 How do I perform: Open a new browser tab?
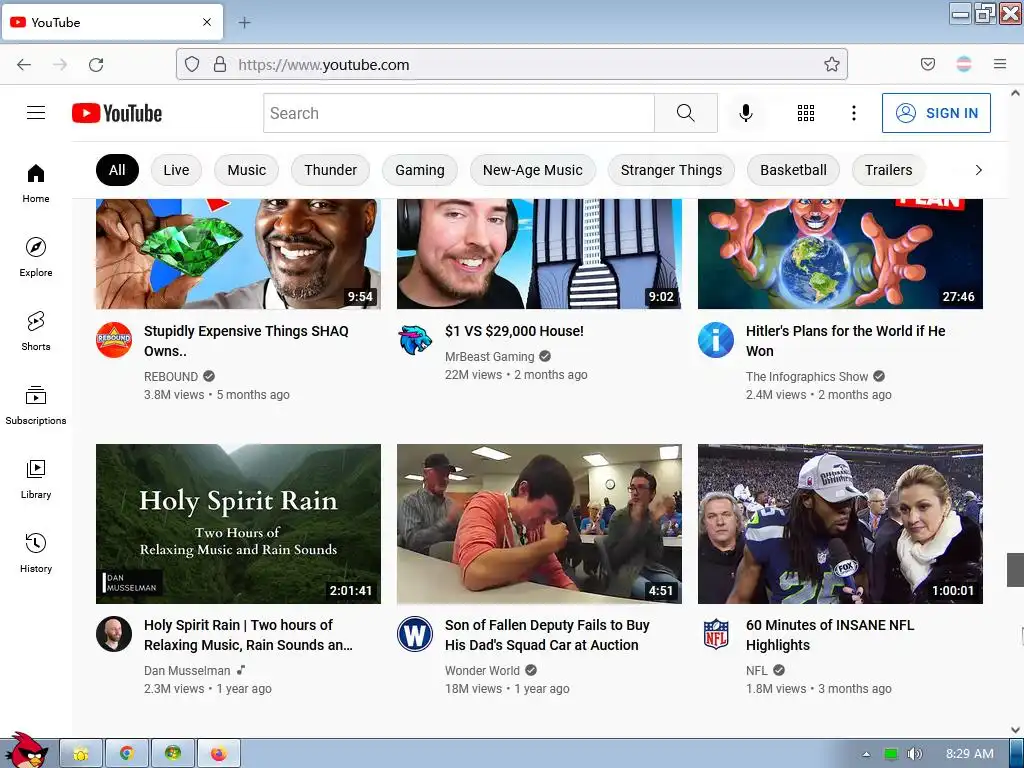[x=244, y=23]
